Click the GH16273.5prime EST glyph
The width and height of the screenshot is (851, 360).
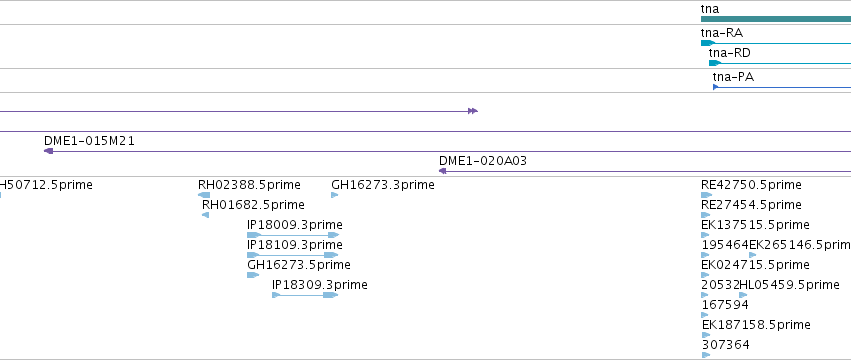point(253,275)
